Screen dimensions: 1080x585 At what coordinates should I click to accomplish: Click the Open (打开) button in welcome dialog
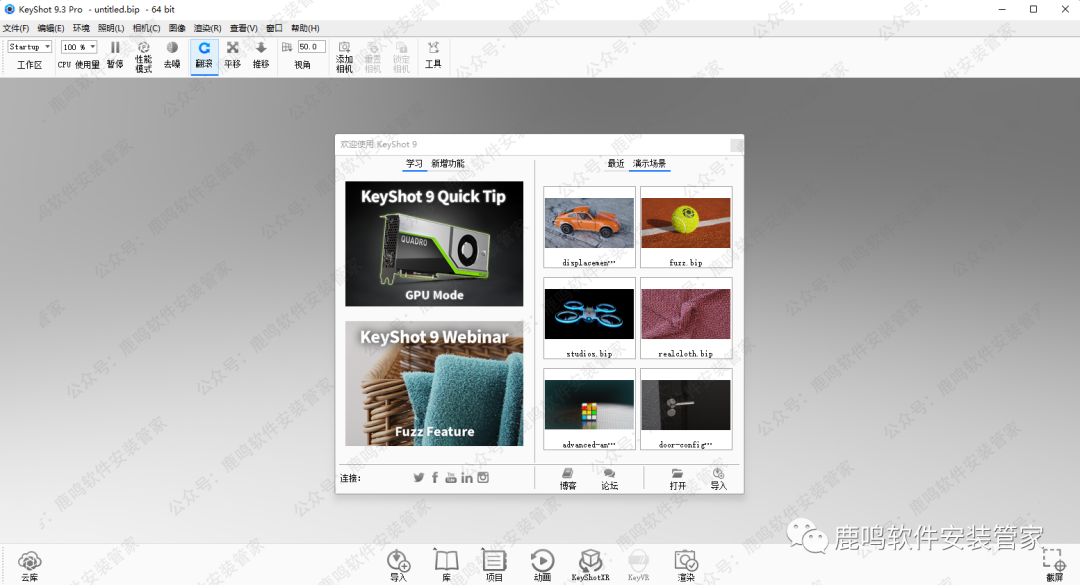tap(678, 478)
